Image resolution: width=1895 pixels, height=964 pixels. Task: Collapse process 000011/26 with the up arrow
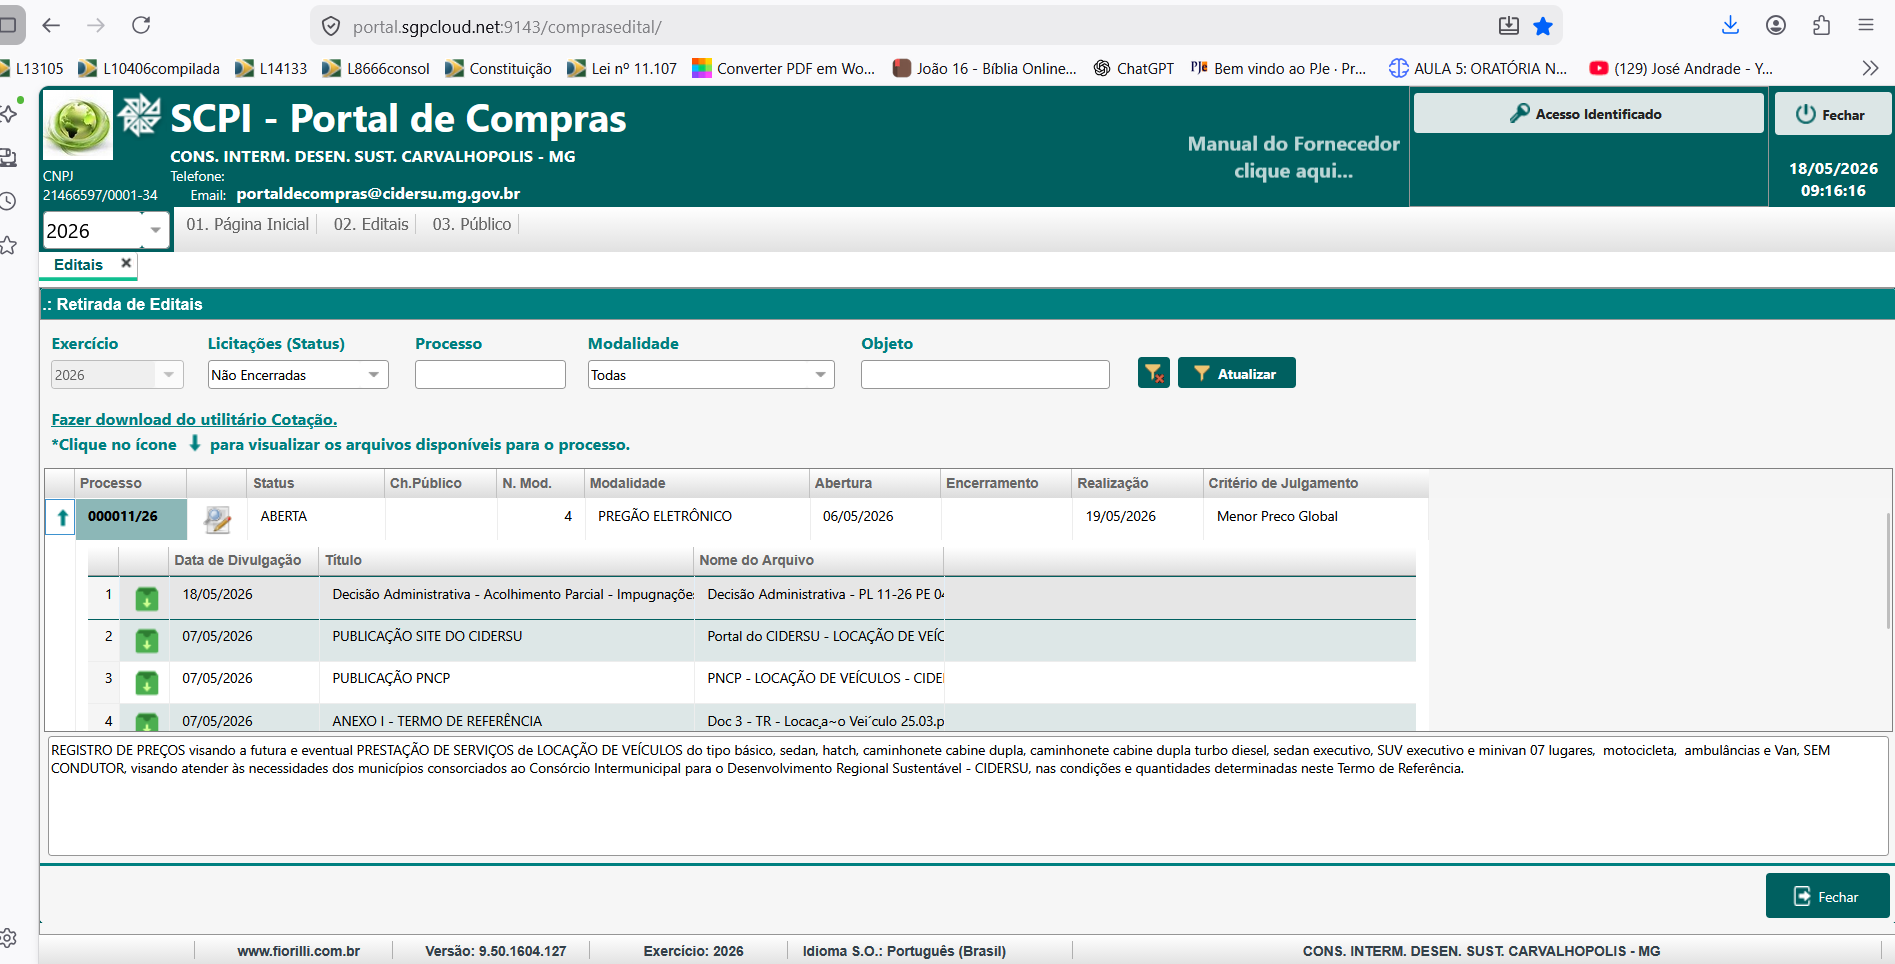tap(62, 517)
